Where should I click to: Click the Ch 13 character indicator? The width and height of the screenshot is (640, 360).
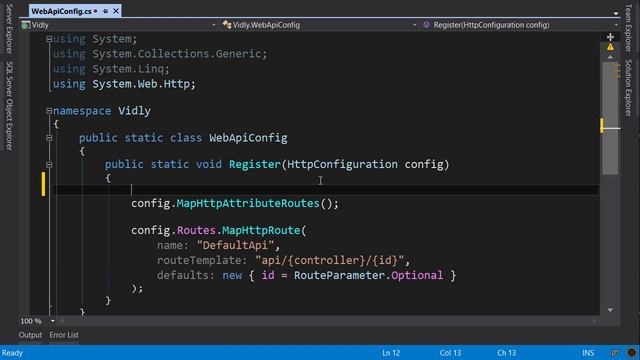(x=507, y=353)
